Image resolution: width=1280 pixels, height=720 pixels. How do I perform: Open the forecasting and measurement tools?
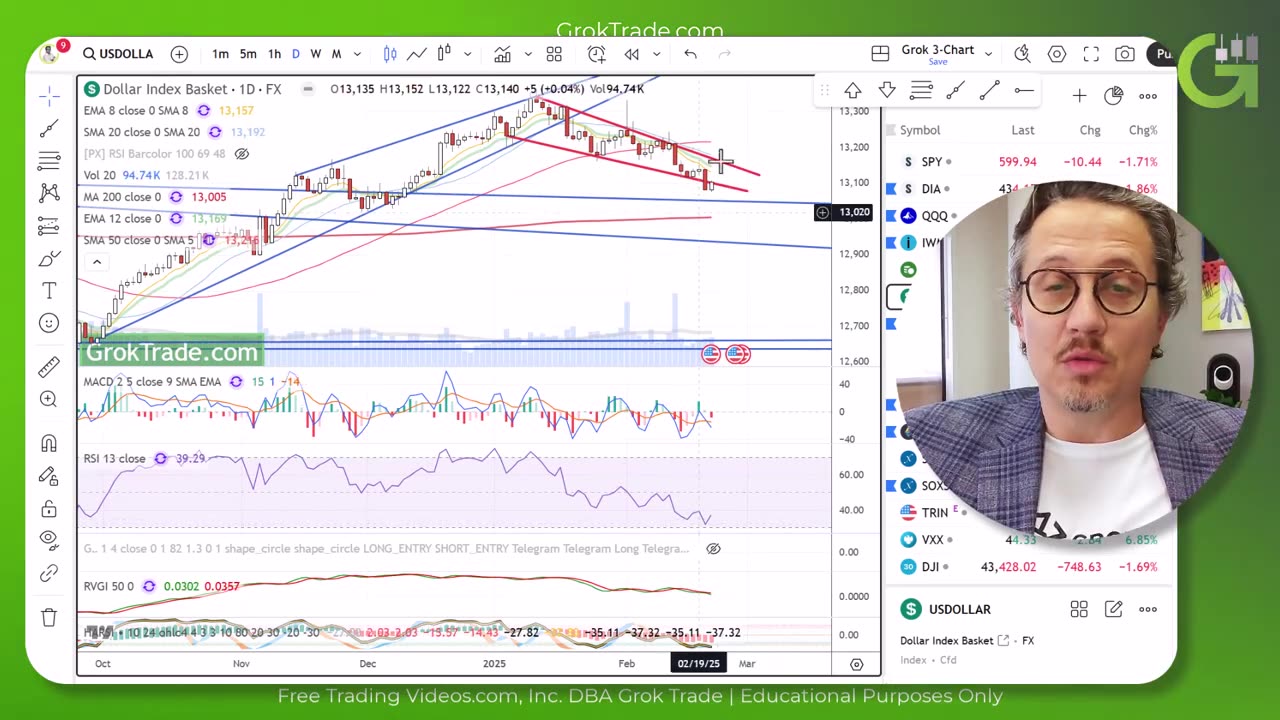(x=48, y=226)
